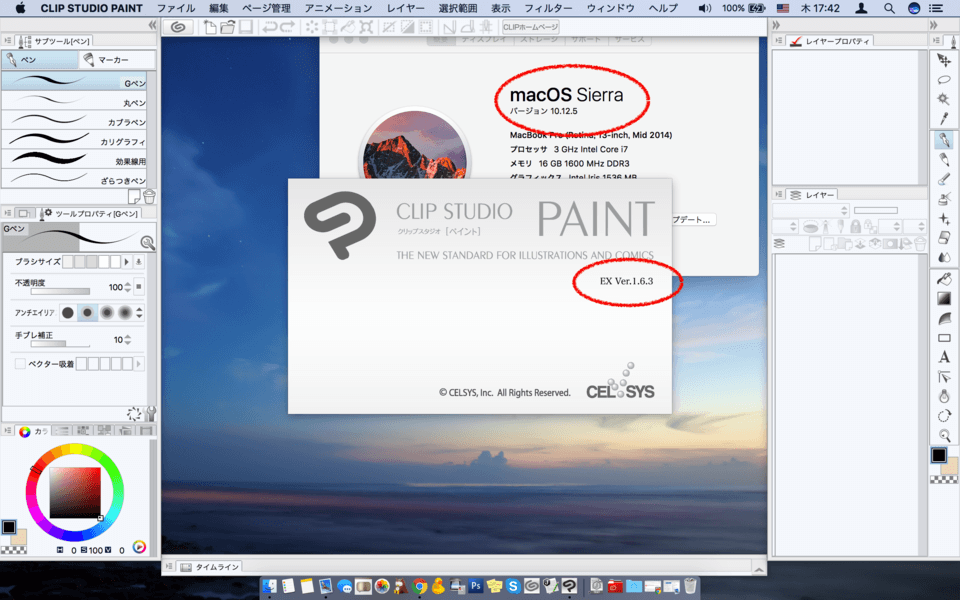Adjust 不透明度 value stepper
The height and width of the screenshot is (600, 960).
tap(127, 287)
